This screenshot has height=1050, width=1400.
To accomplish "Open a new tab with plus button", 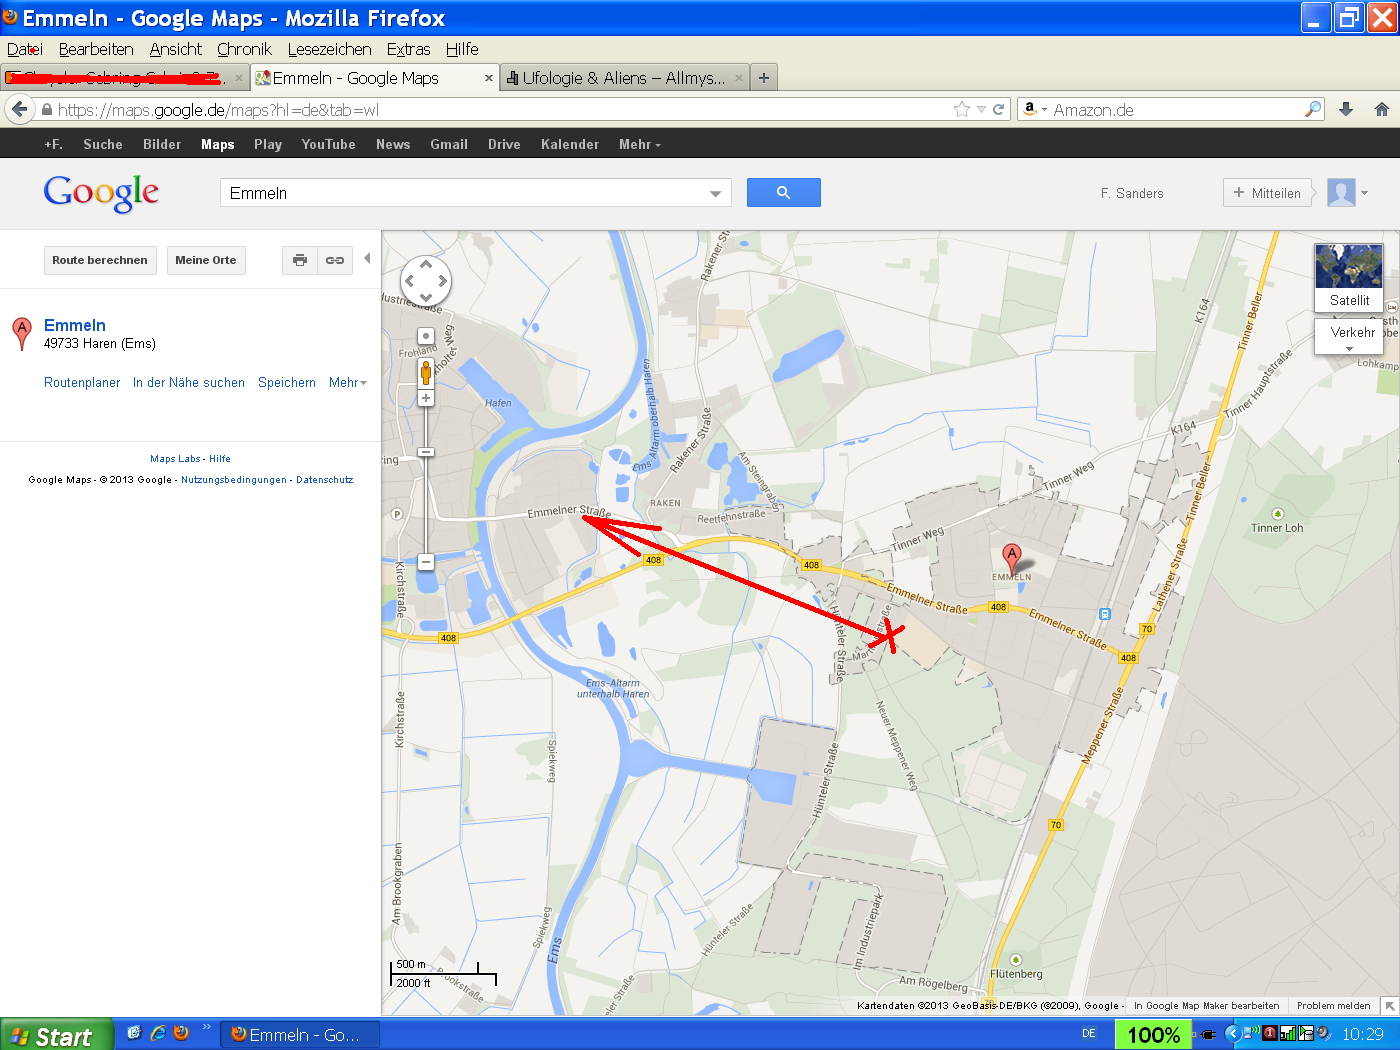I will pyautogui.click(x=764, y=78).
